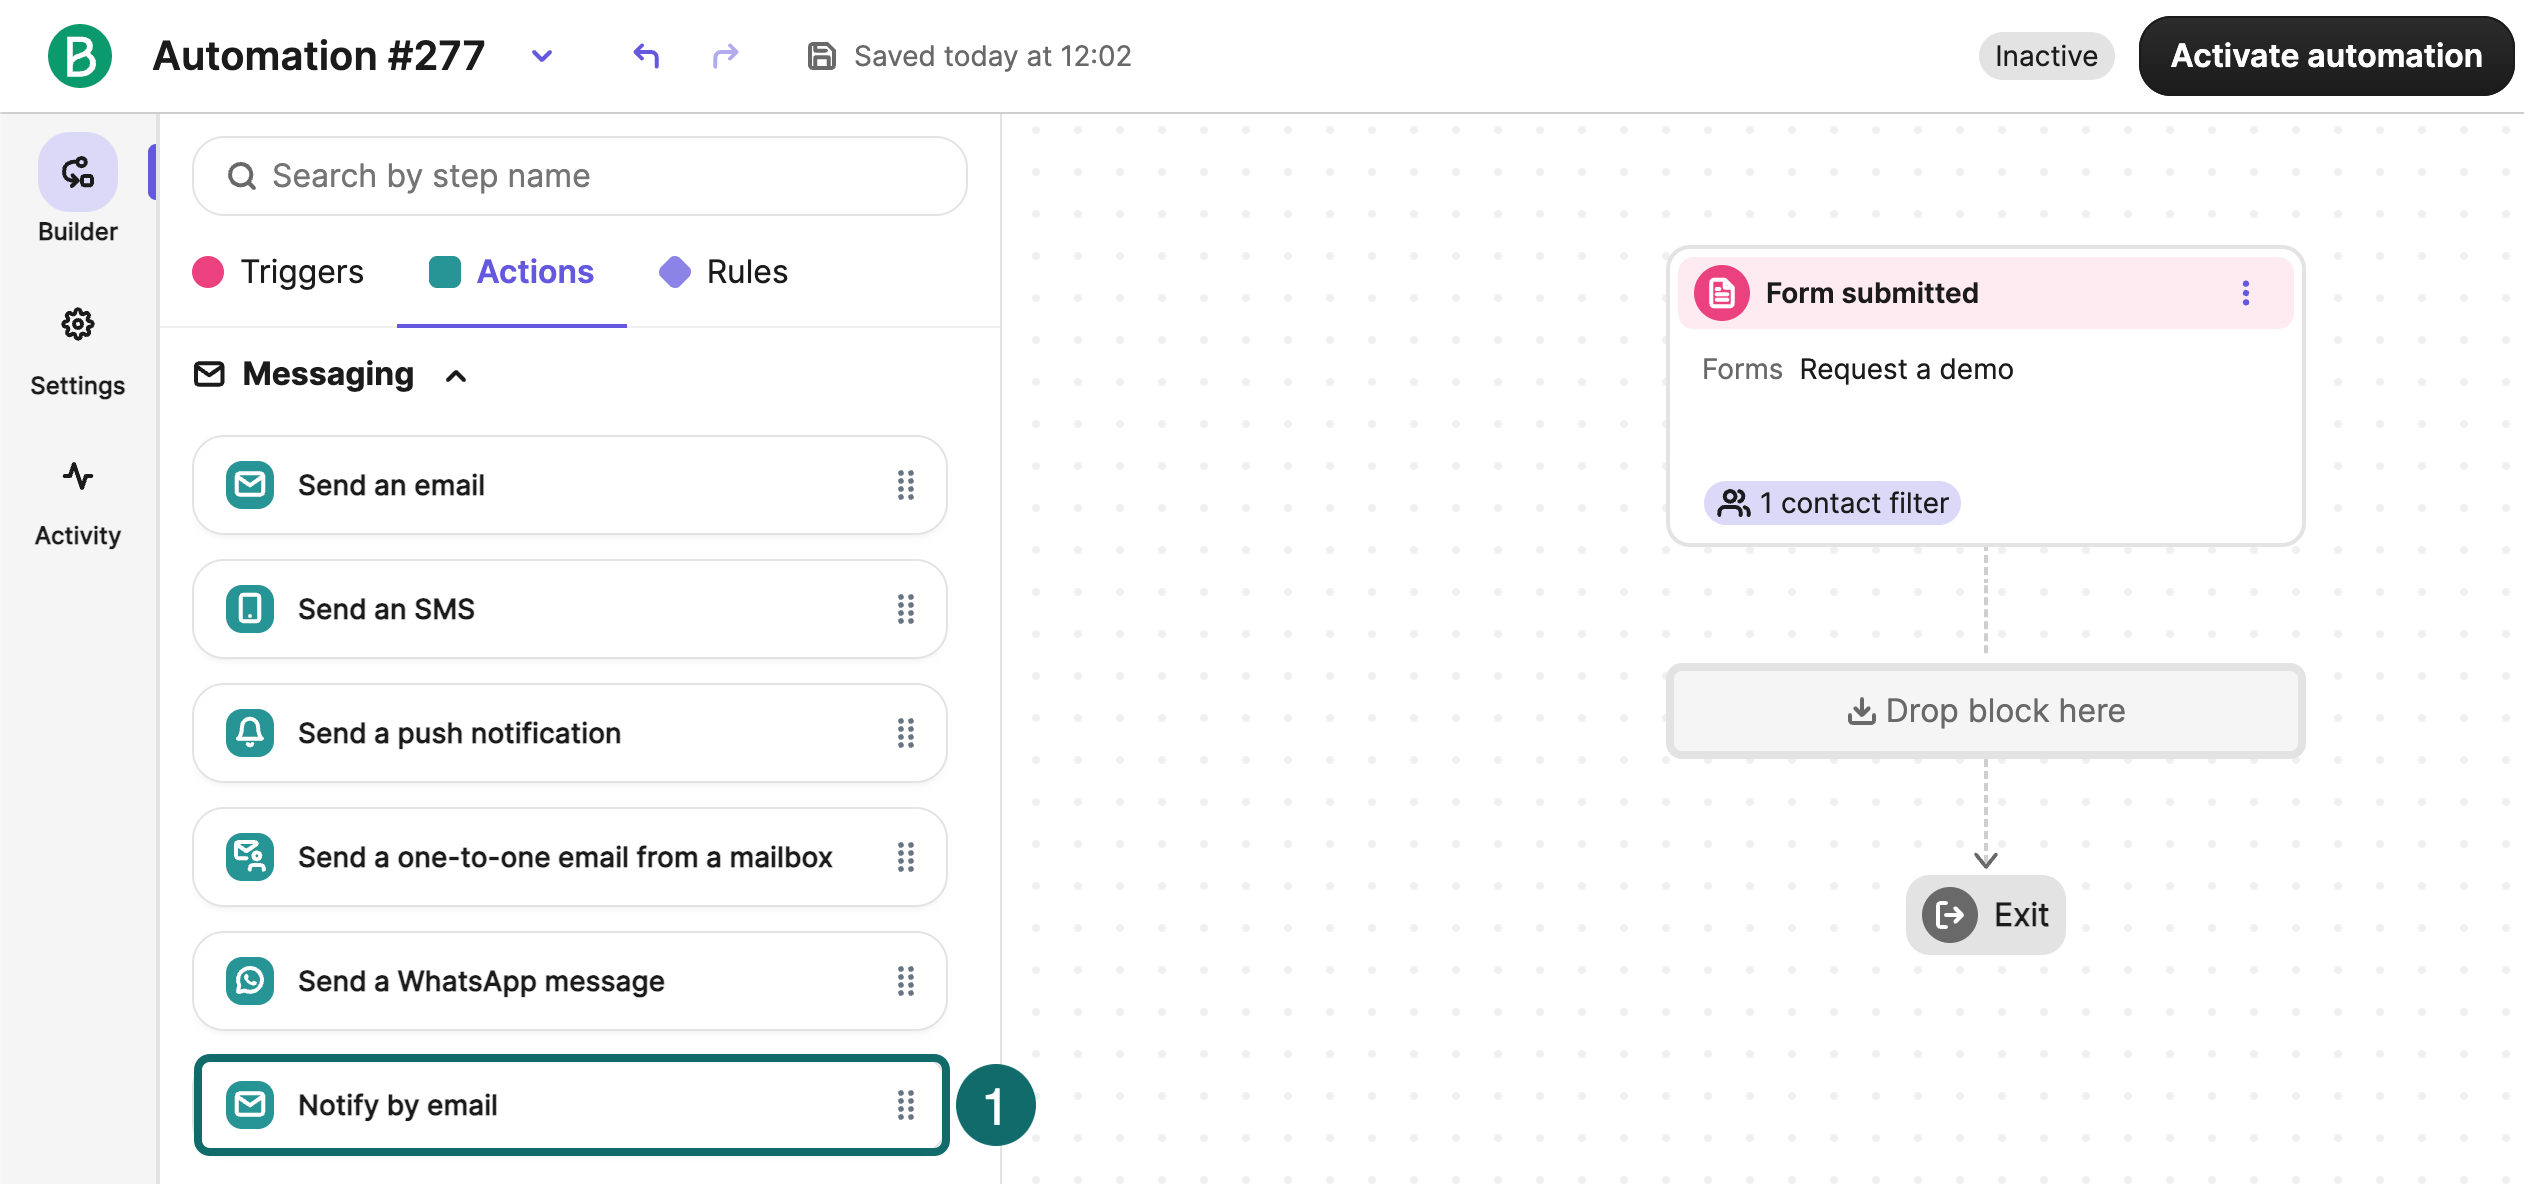Grab the drag handle for Notify by email
This screenshot has width=2524, height=1184.
point(906,1105)
